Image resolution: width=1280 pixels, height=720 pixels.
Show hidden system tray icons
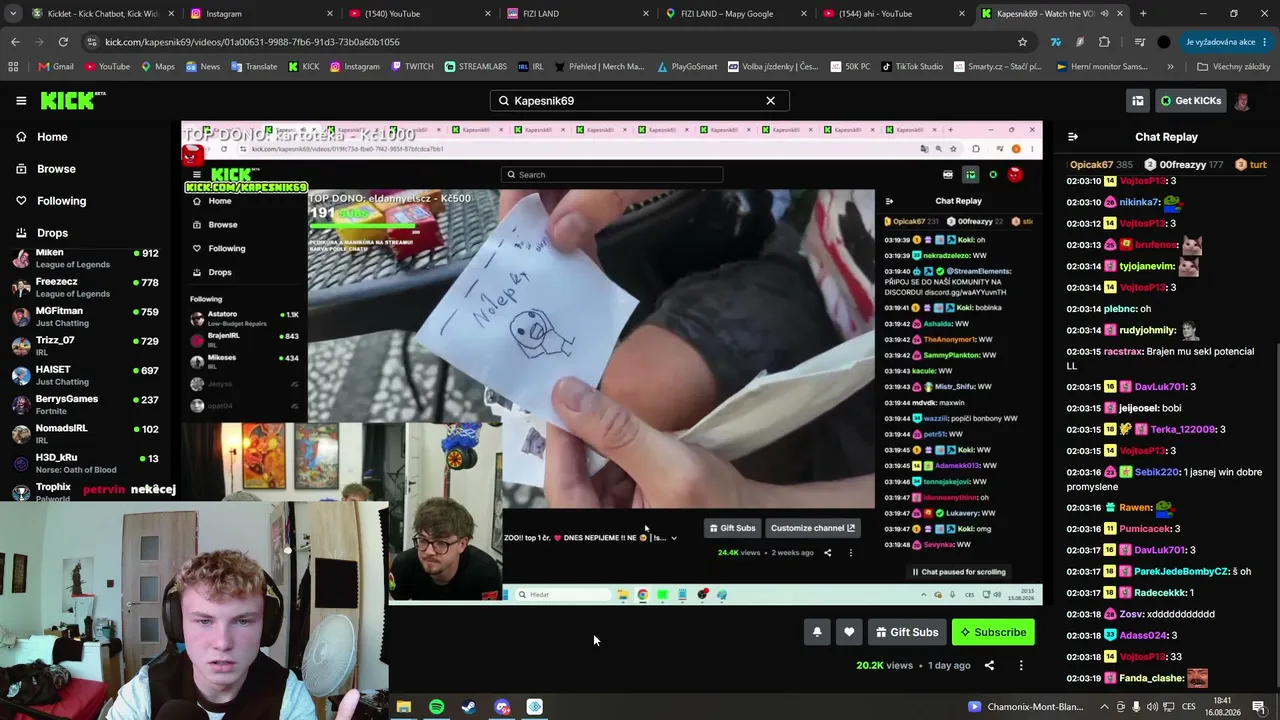coord(1104,707)
